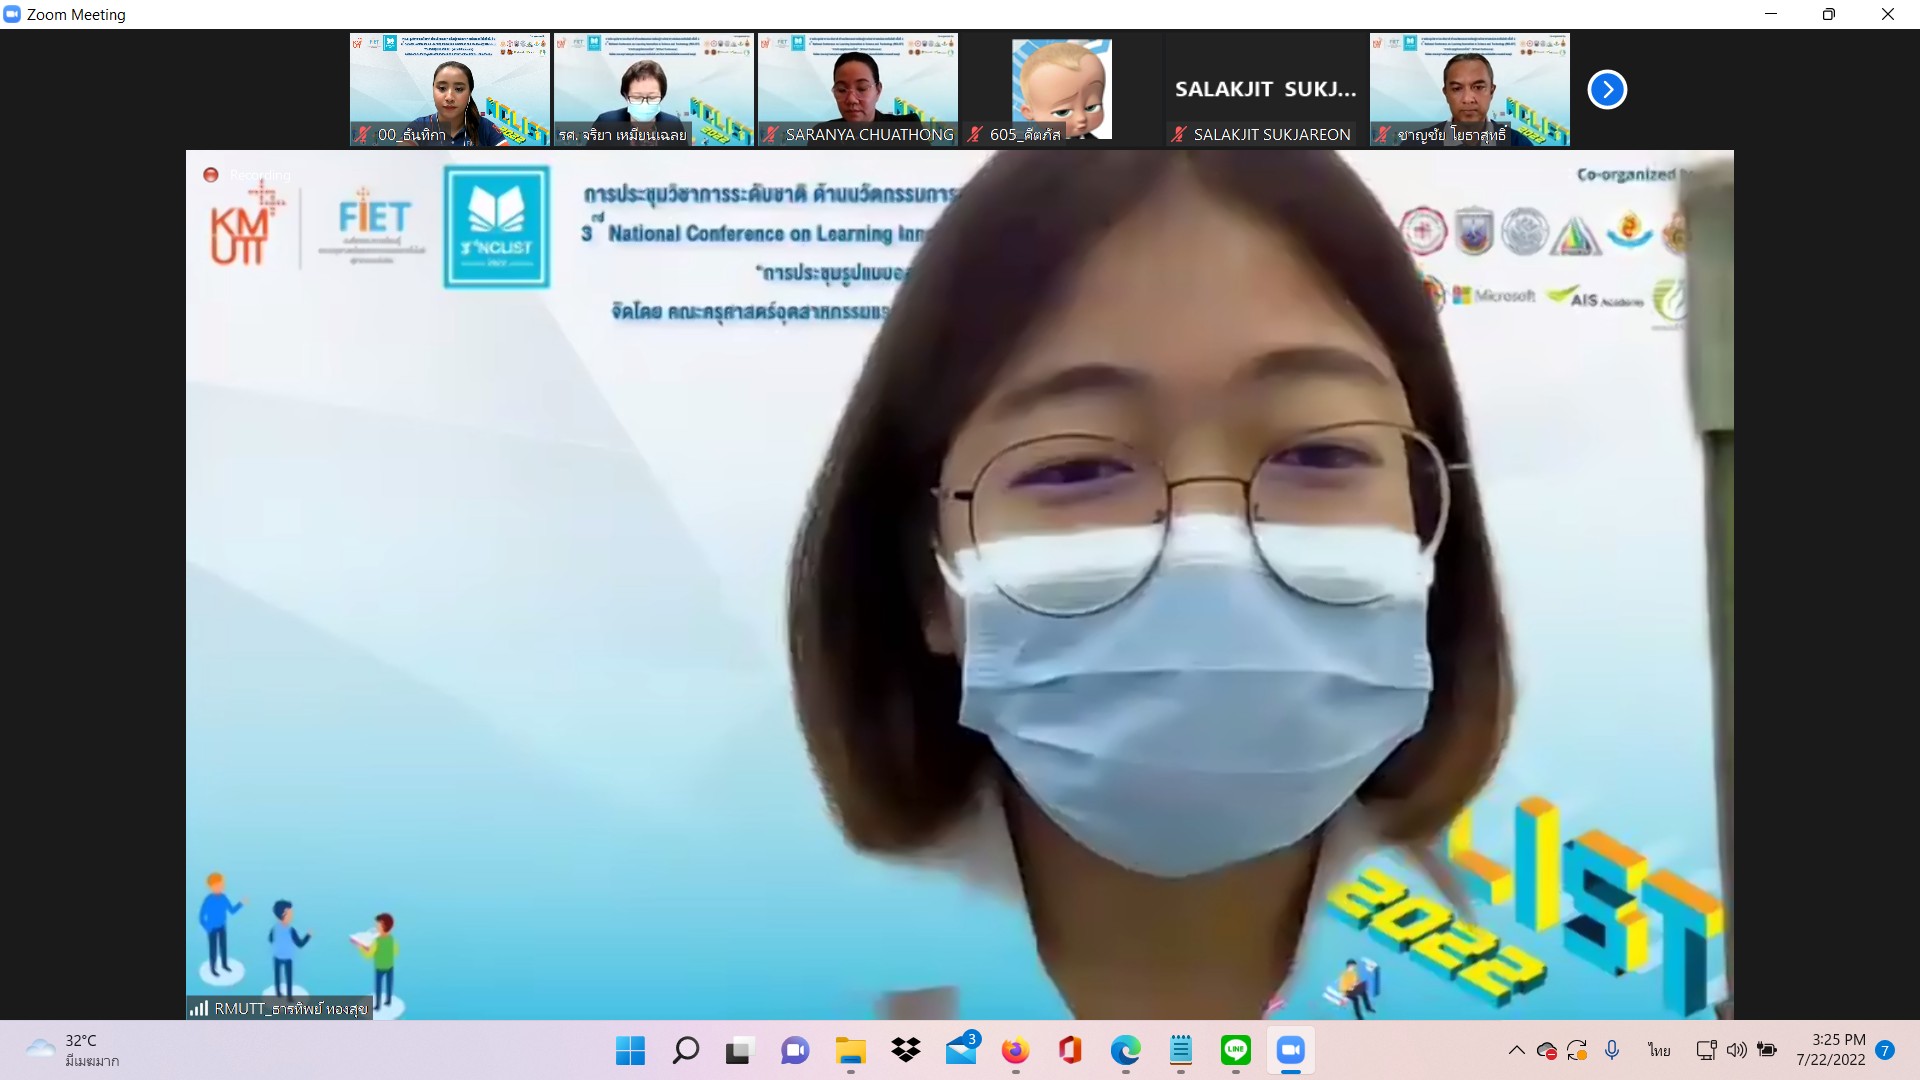Open Mail app with 3 unread
This screenshot has height=1080, width=1920.
pos(961,1050)
